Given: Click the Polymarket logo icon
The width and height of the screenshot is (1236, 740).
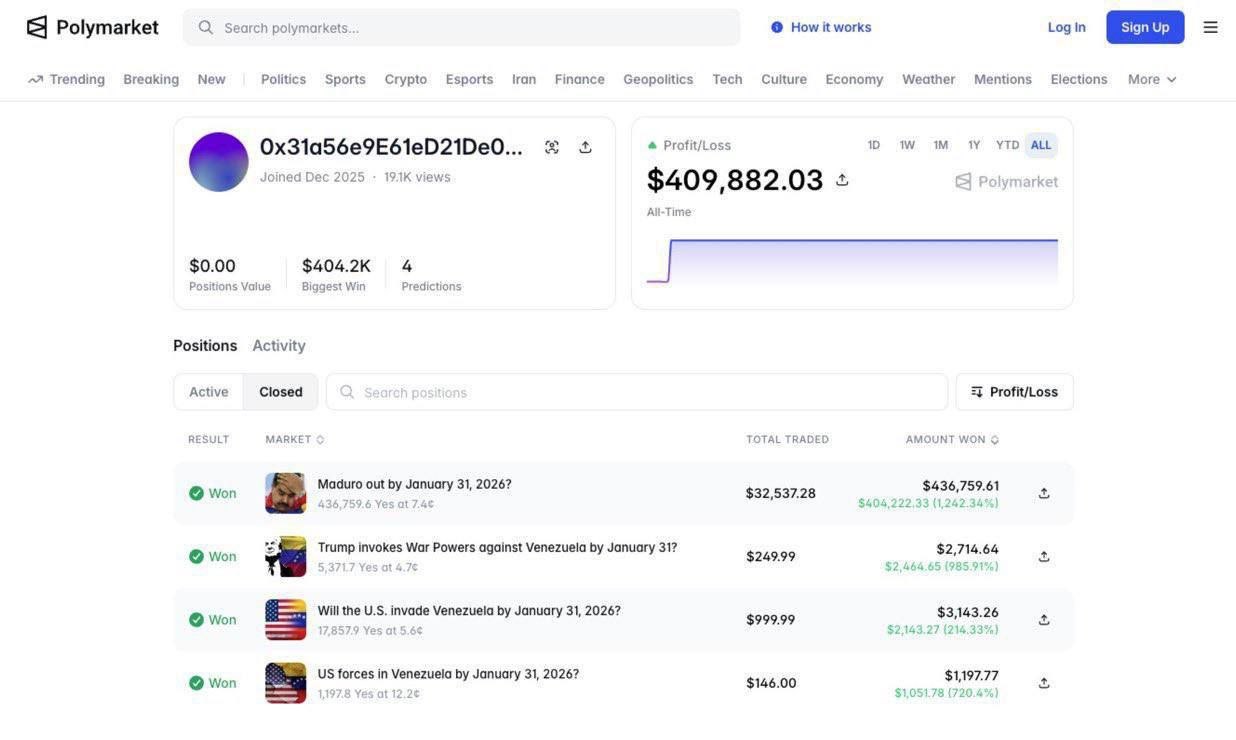Looking at the screenshot, I should click(x=37, y=27).
